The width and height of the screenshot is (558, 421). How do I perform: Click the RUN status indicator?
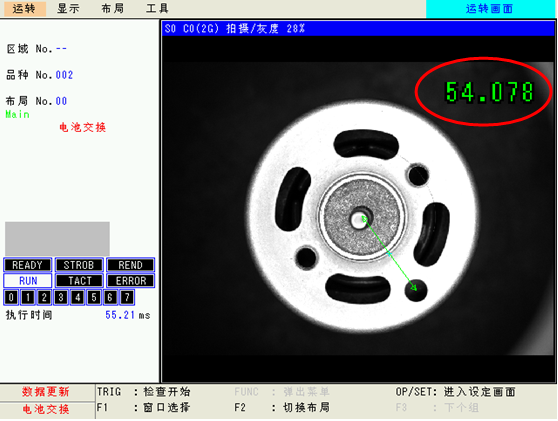[28, 281]
